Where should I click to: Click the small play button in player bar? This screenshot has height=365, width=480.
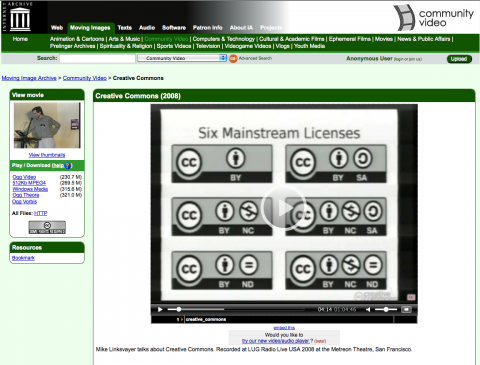[160, 310]
